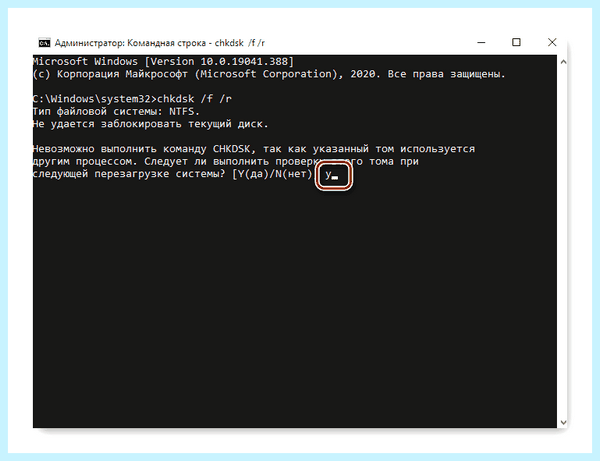Maximize the Command Prompt window
This screenshot has height=461, width=600.
516,42
